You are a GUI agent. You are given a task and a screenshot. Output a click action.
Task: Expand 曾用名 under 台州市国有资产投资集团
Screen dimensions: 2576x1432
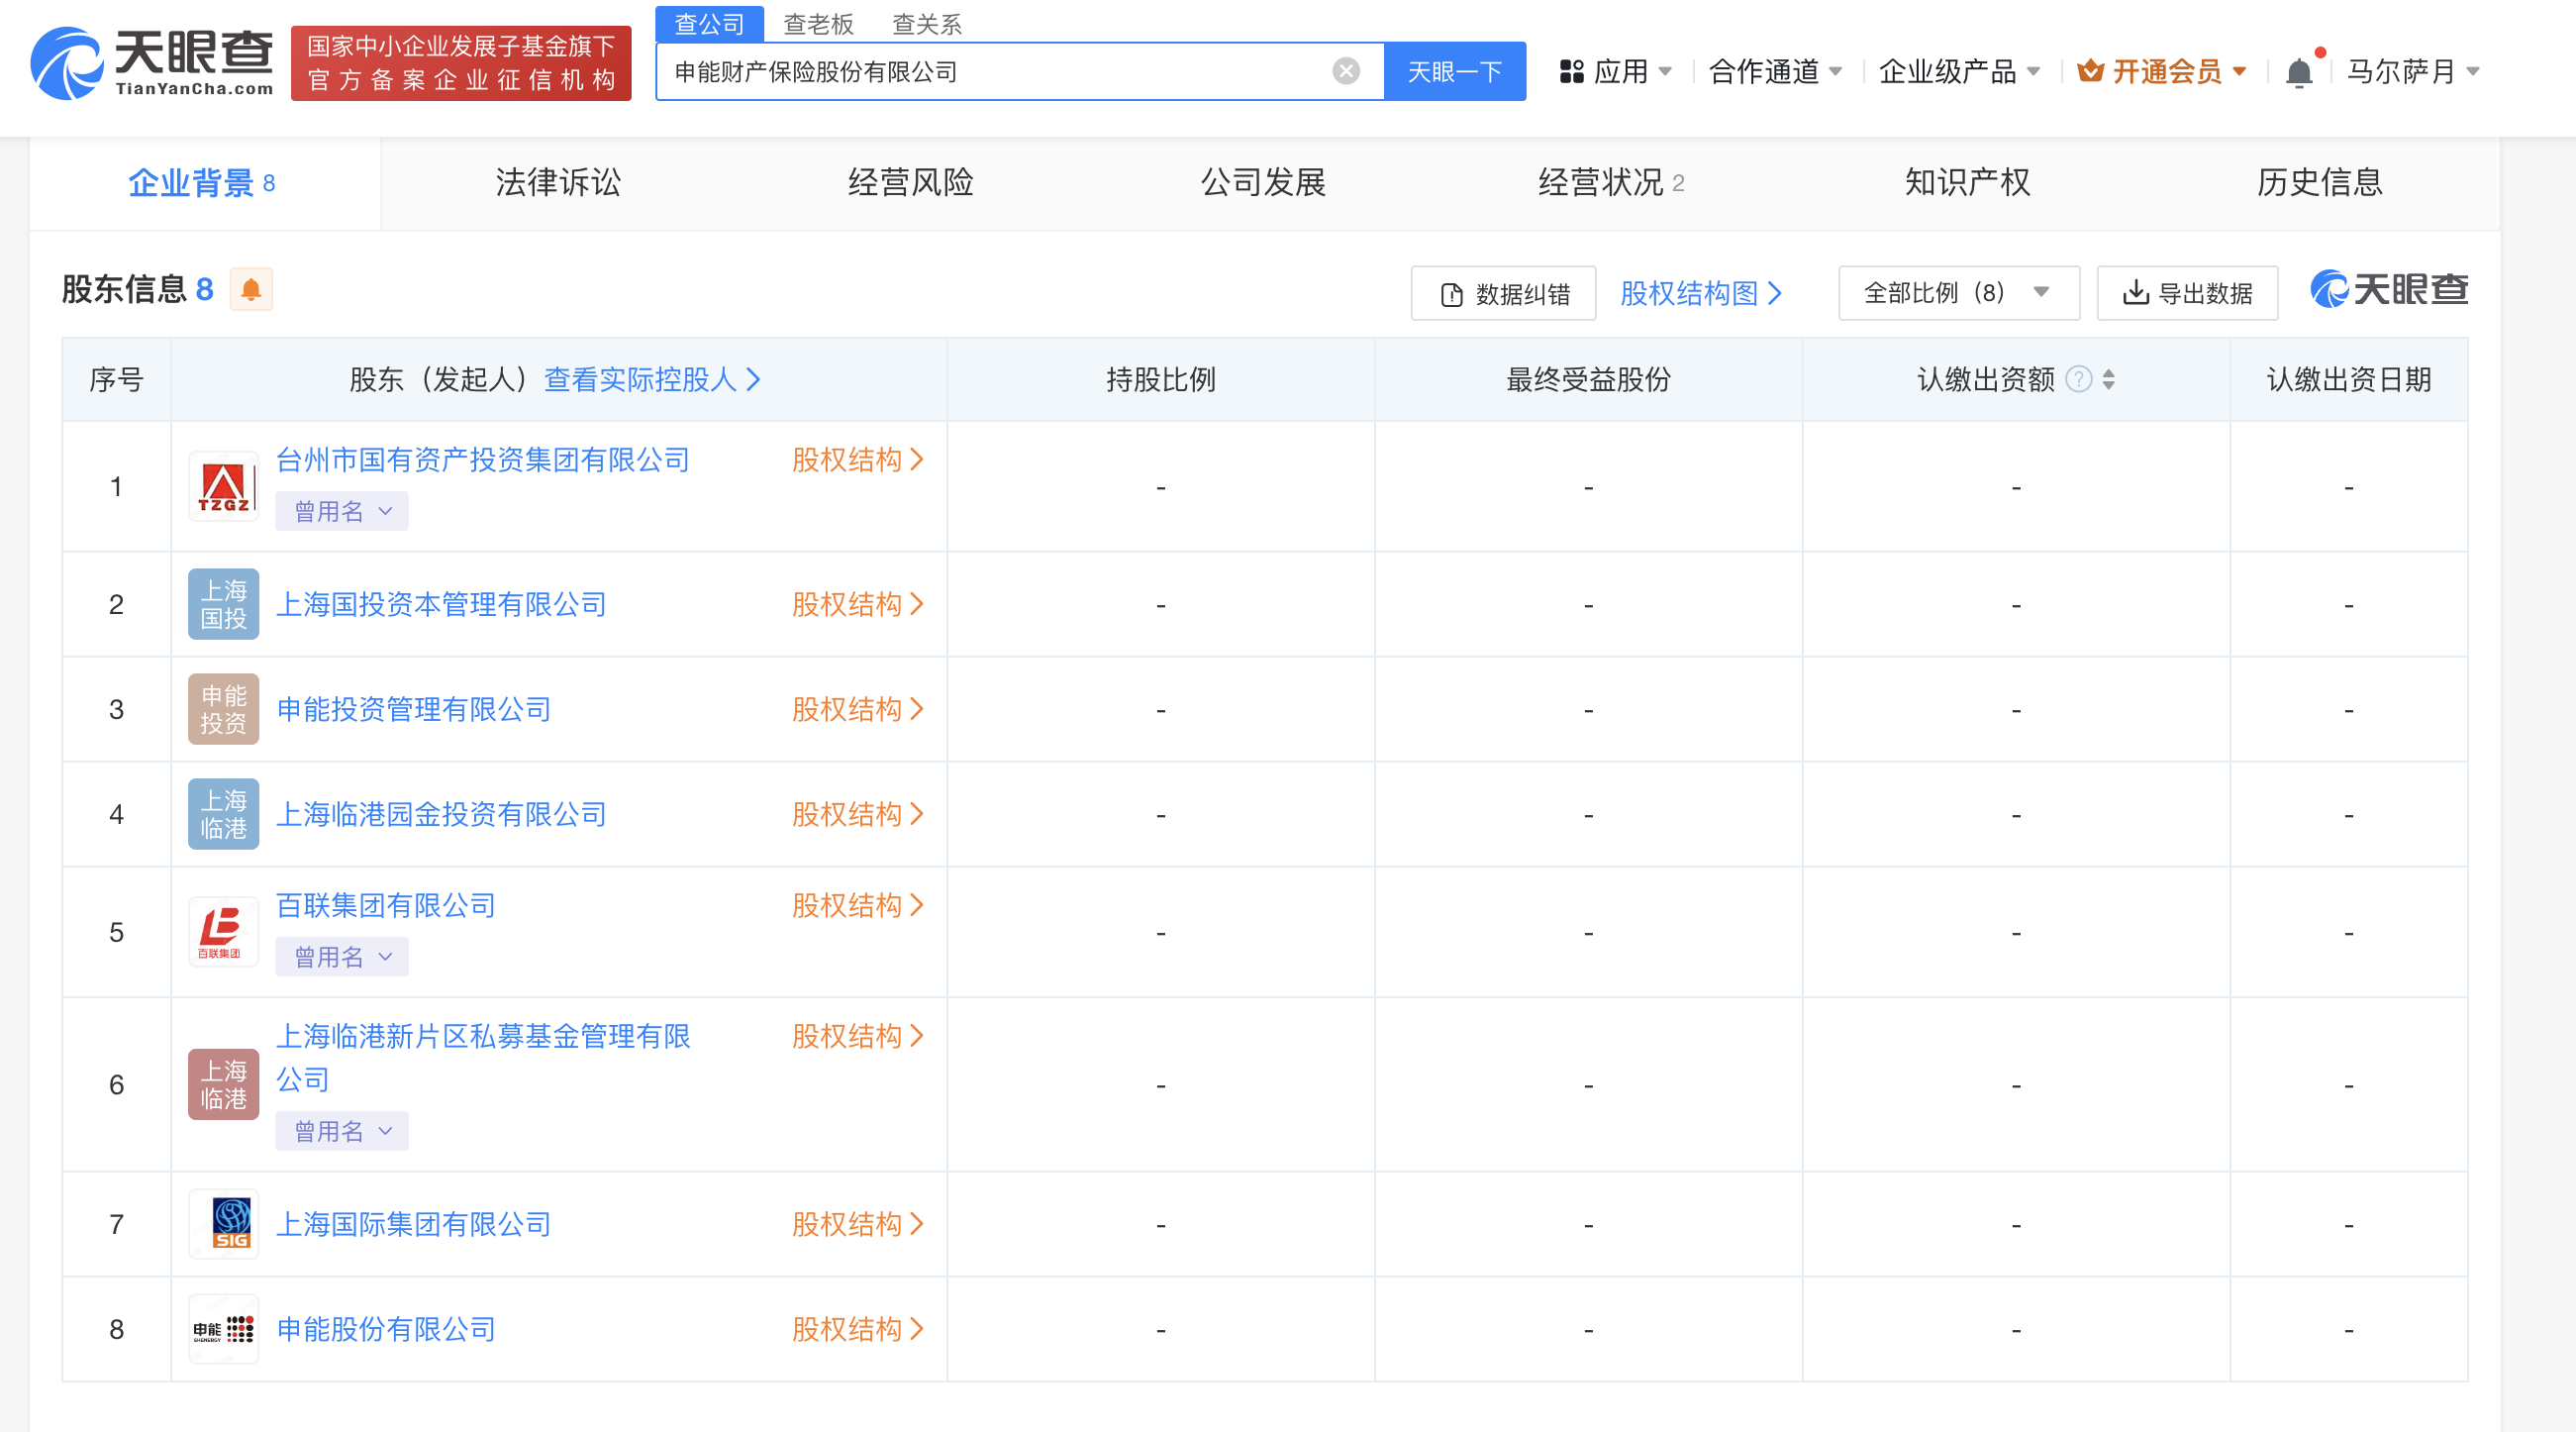click(341, 512)
